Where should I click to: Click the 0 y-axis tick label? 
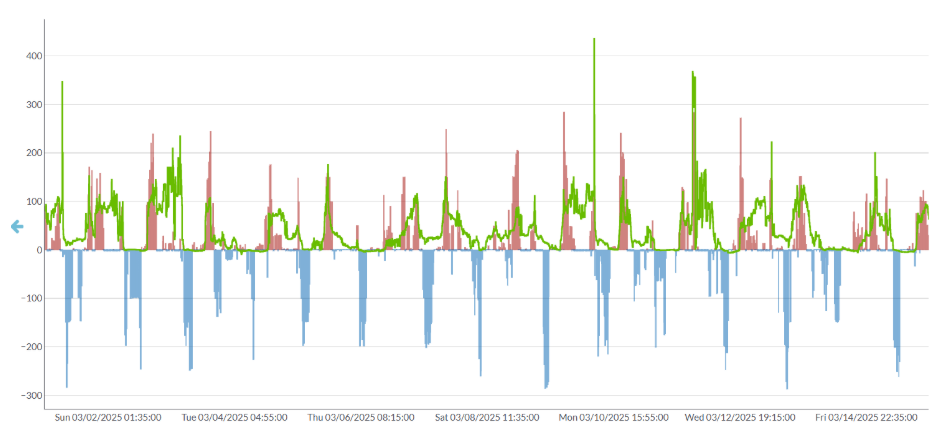(36, 251)
